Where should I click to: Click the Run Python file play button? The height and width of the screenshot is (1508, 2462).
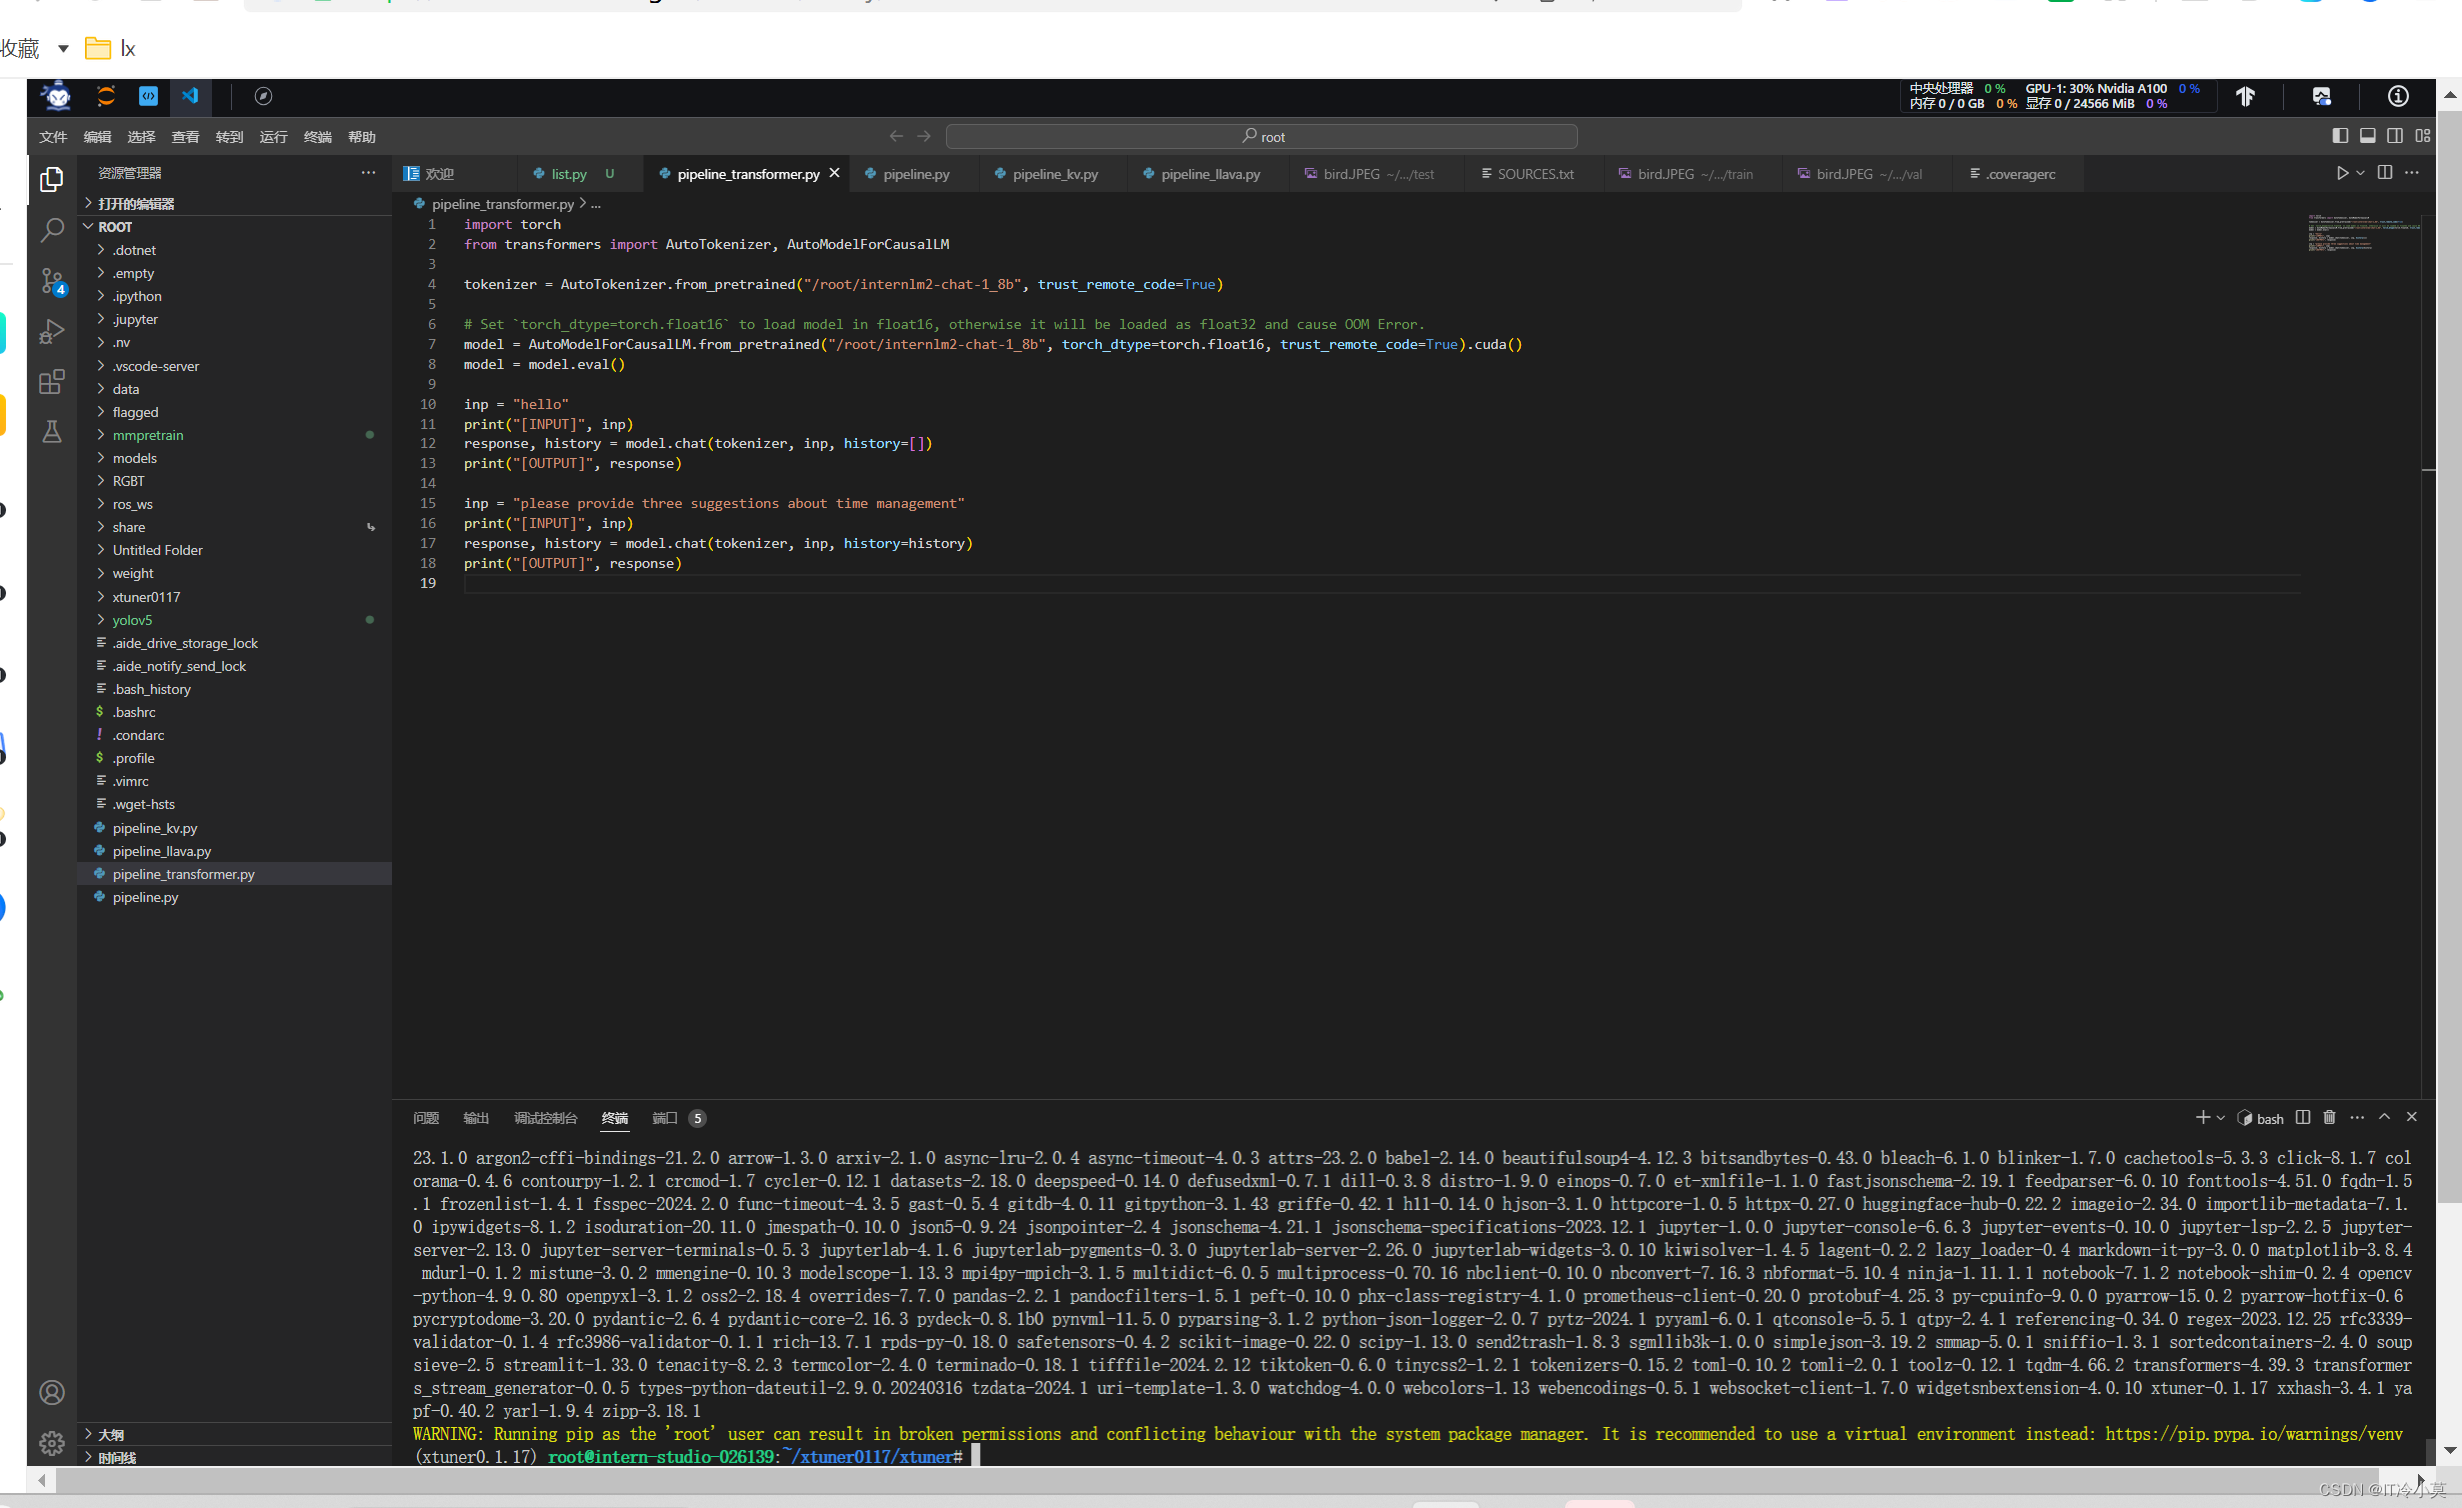[2342, 173]
